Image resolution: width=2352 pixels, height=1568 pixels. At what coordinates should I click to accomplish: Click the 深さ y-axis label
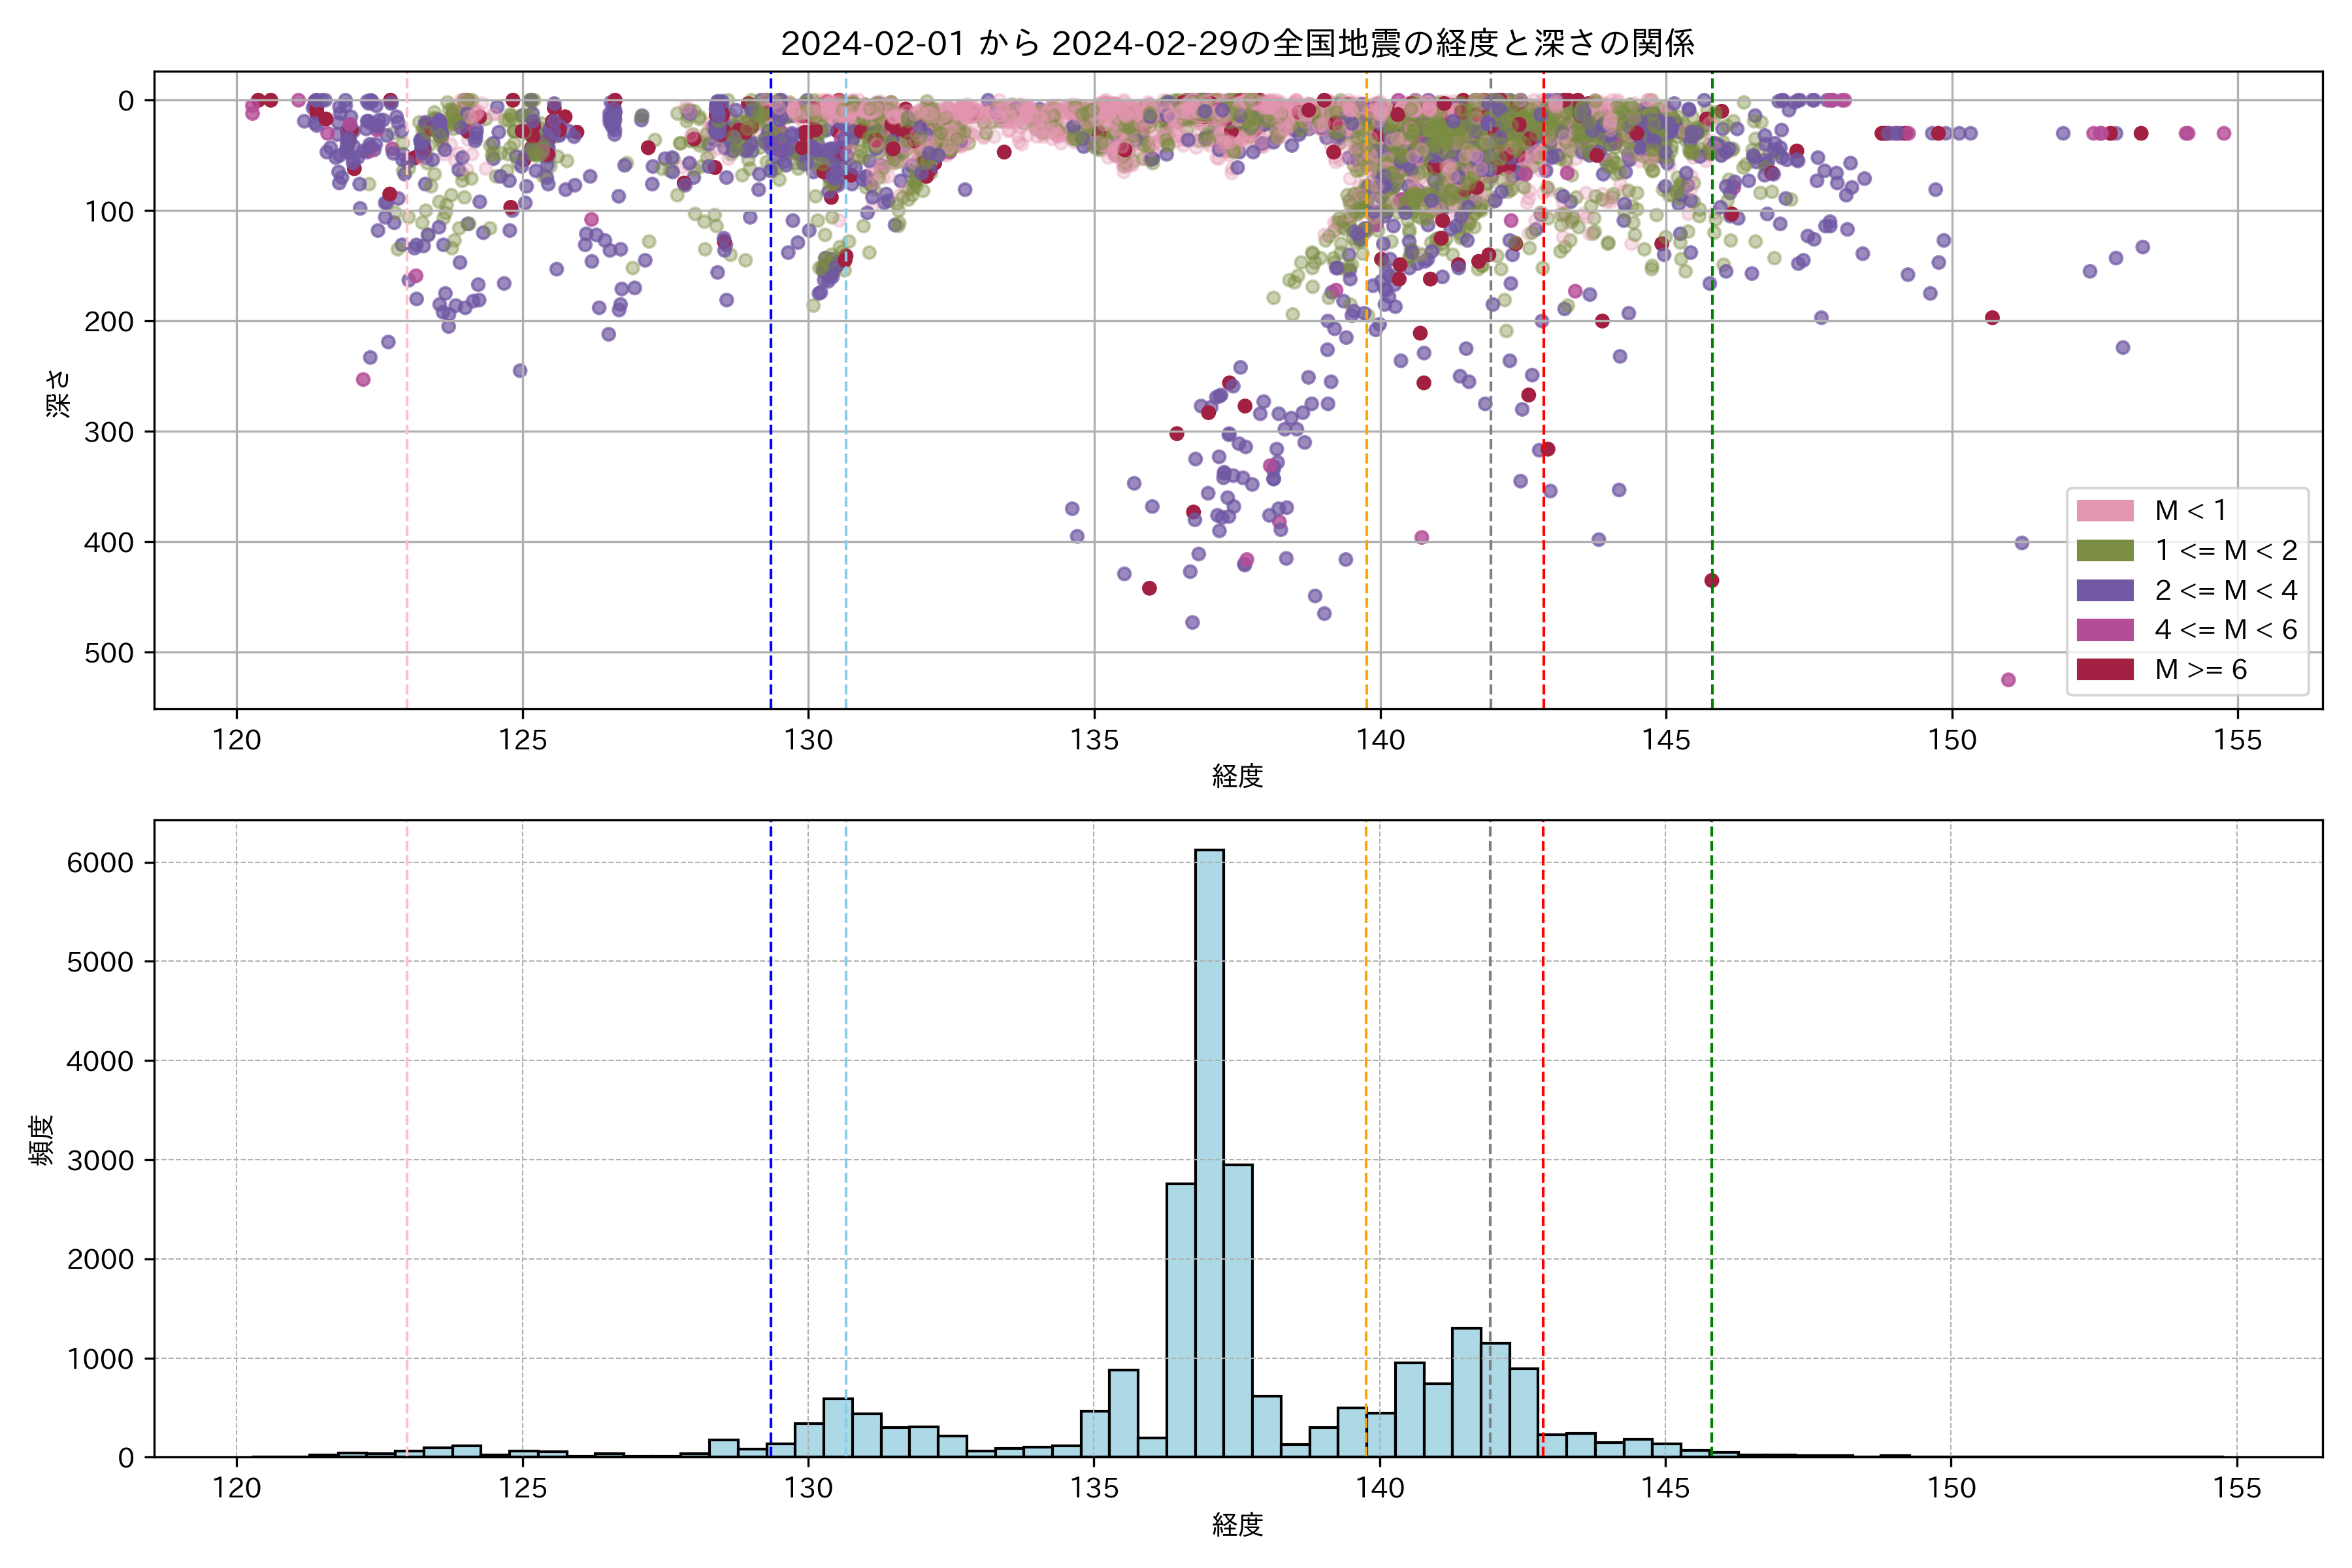(x=58, y=392)
